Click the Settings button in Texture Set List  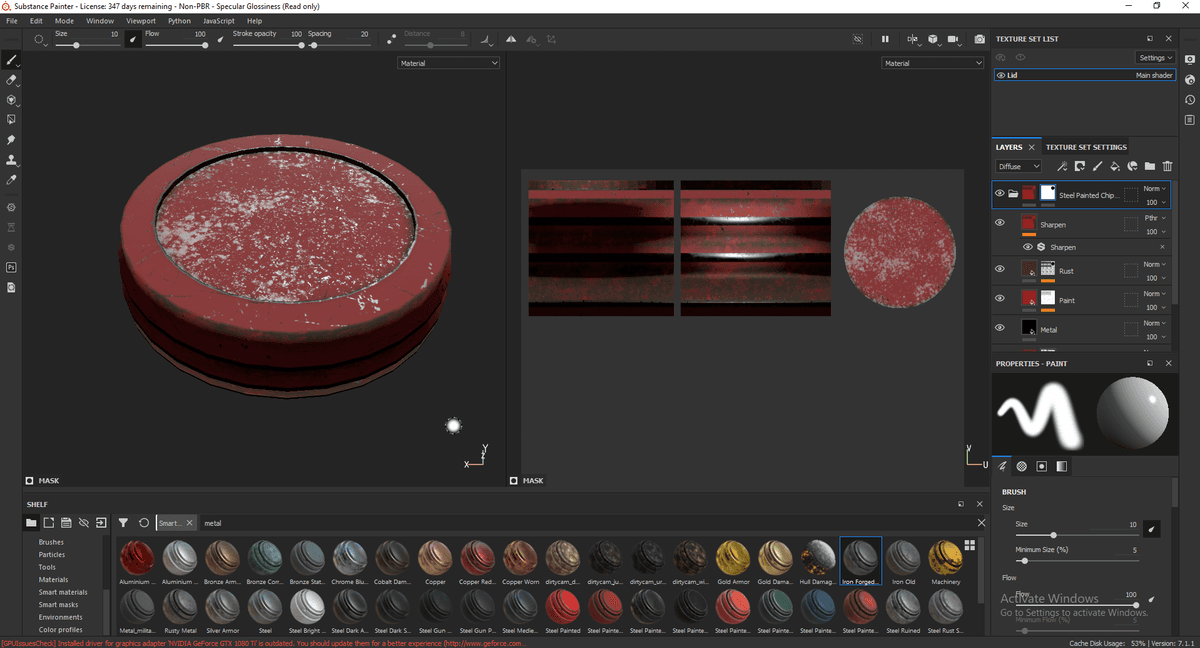[1155, 57]
